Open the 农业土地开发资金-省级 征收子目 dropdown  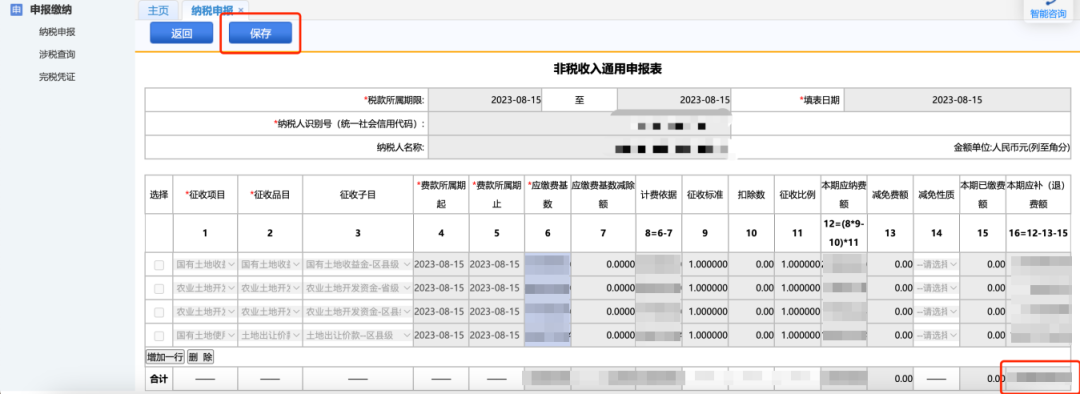(357, 288)
